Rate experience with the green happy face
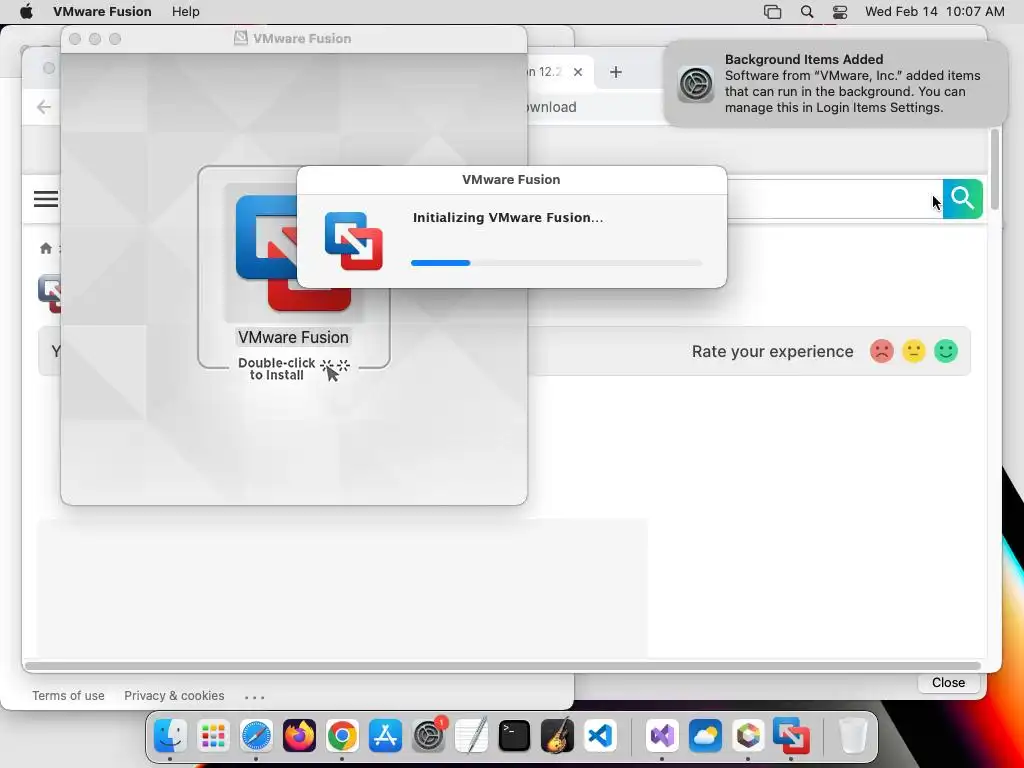Image resolution: width=1024 pixels, height=768 pixels. click(946, 351)
